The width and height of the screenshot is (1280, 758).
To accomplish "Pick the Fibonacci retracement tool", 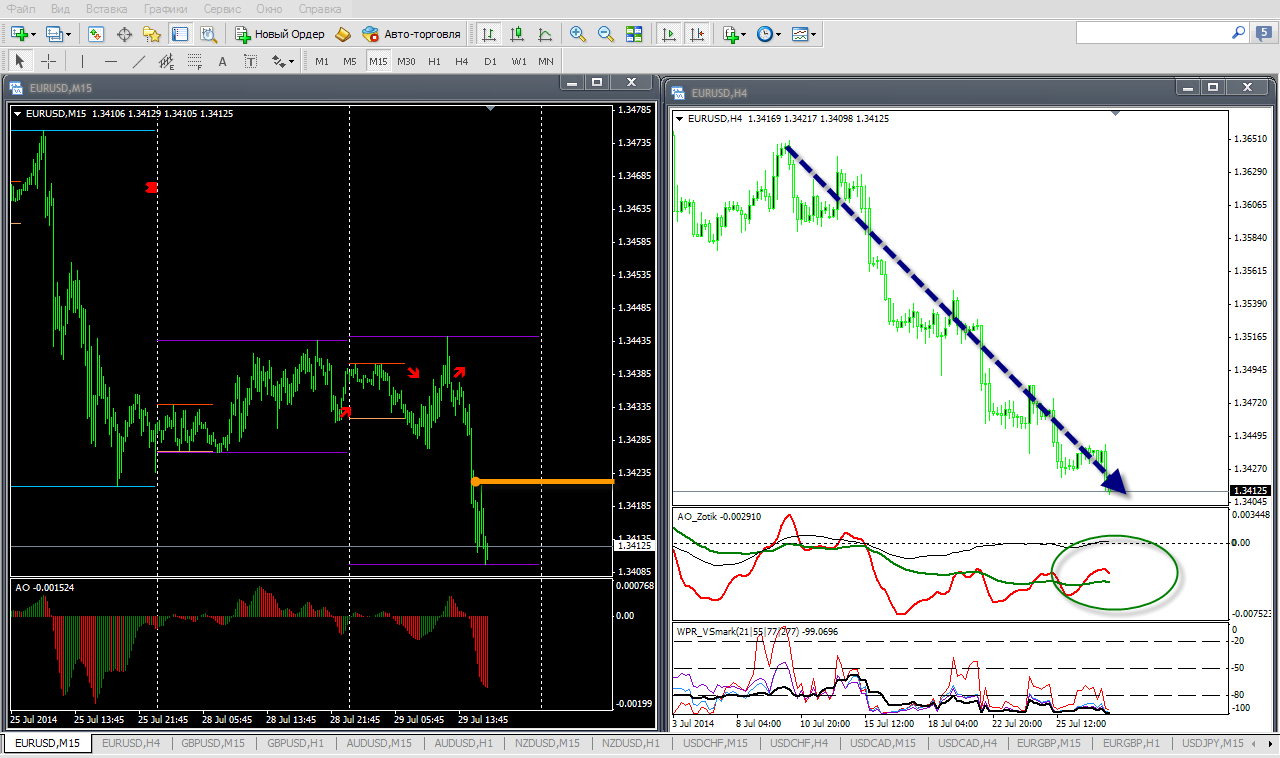I will [x=195, y=61].
